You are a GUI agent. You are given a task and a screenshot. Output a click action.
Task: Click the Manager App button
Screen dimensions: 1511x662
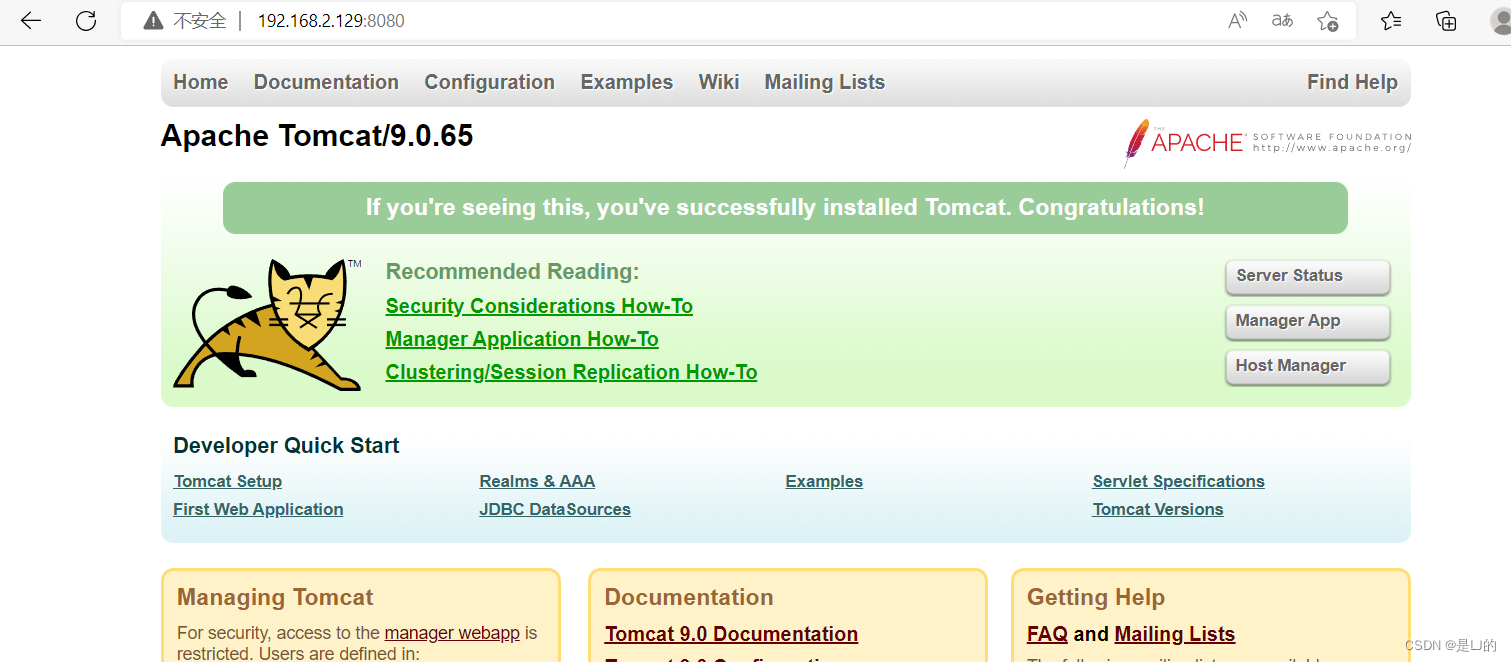(x=1308, y=322)
